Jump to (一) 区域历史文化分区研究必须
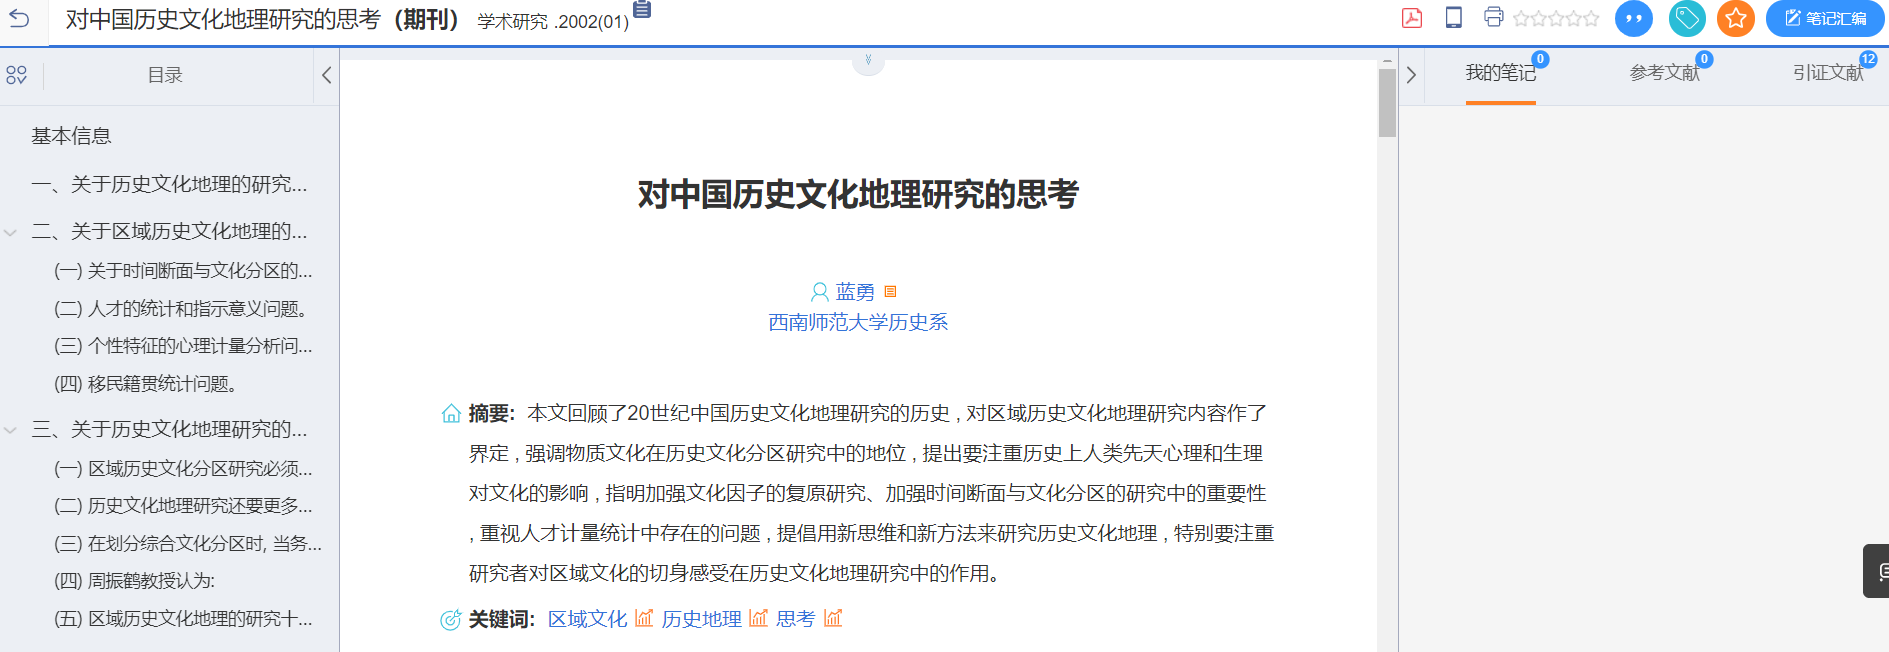The image size is (1889, 652). coord(183,469)
